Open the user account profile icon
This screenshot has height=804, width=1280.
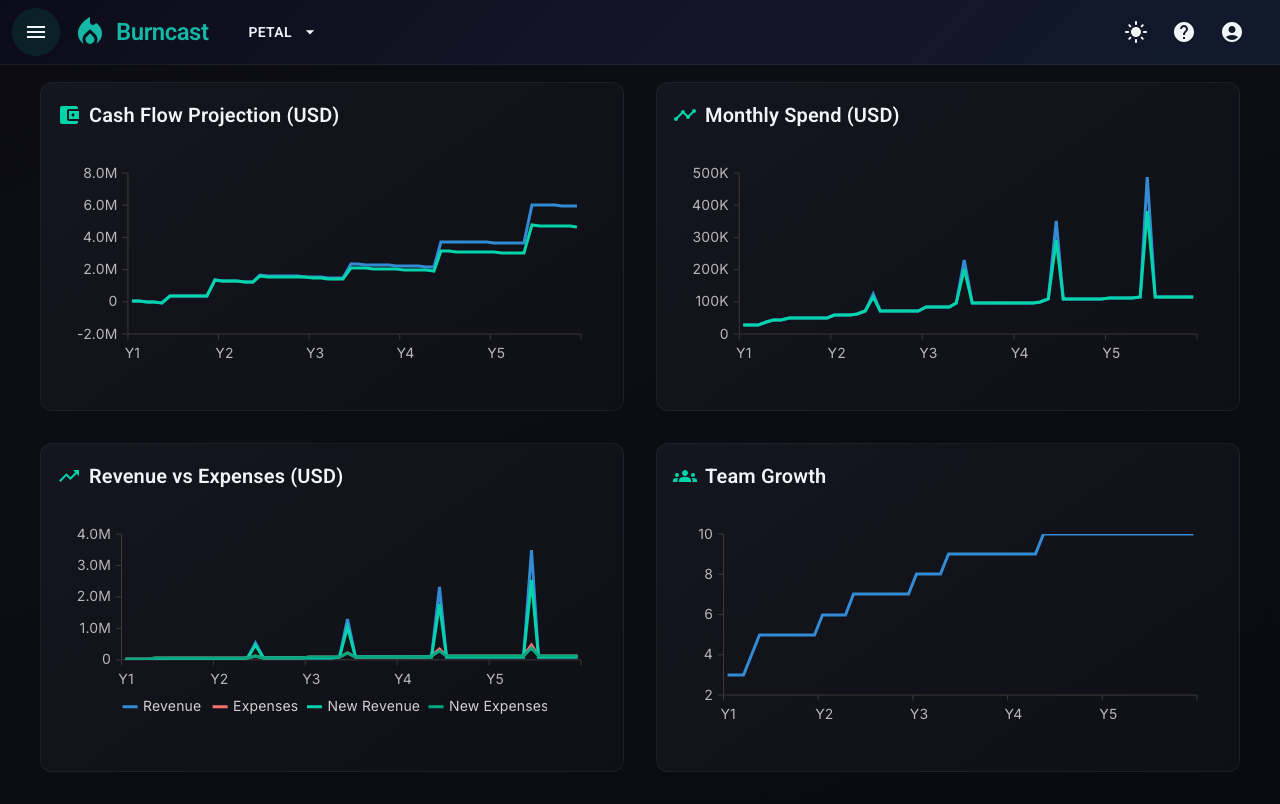[1232, 32]
